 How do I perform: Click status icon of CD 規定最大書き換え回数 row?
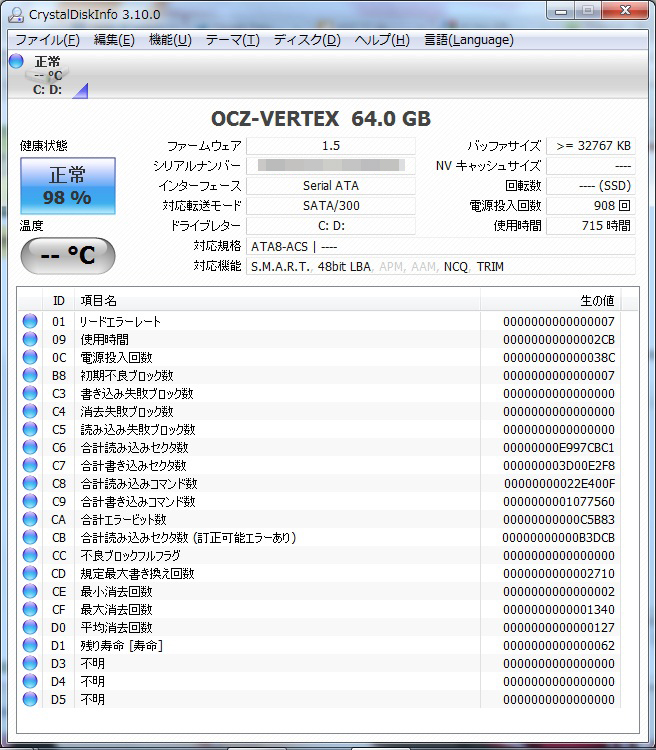[x=30, y=573]
